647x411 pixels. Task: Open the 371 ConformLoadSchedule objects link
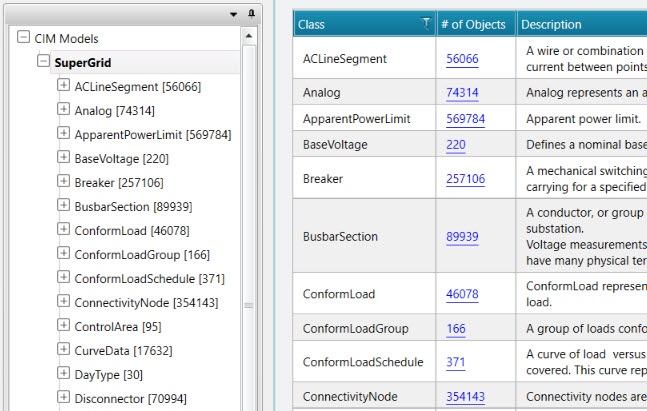pos(456,362)
